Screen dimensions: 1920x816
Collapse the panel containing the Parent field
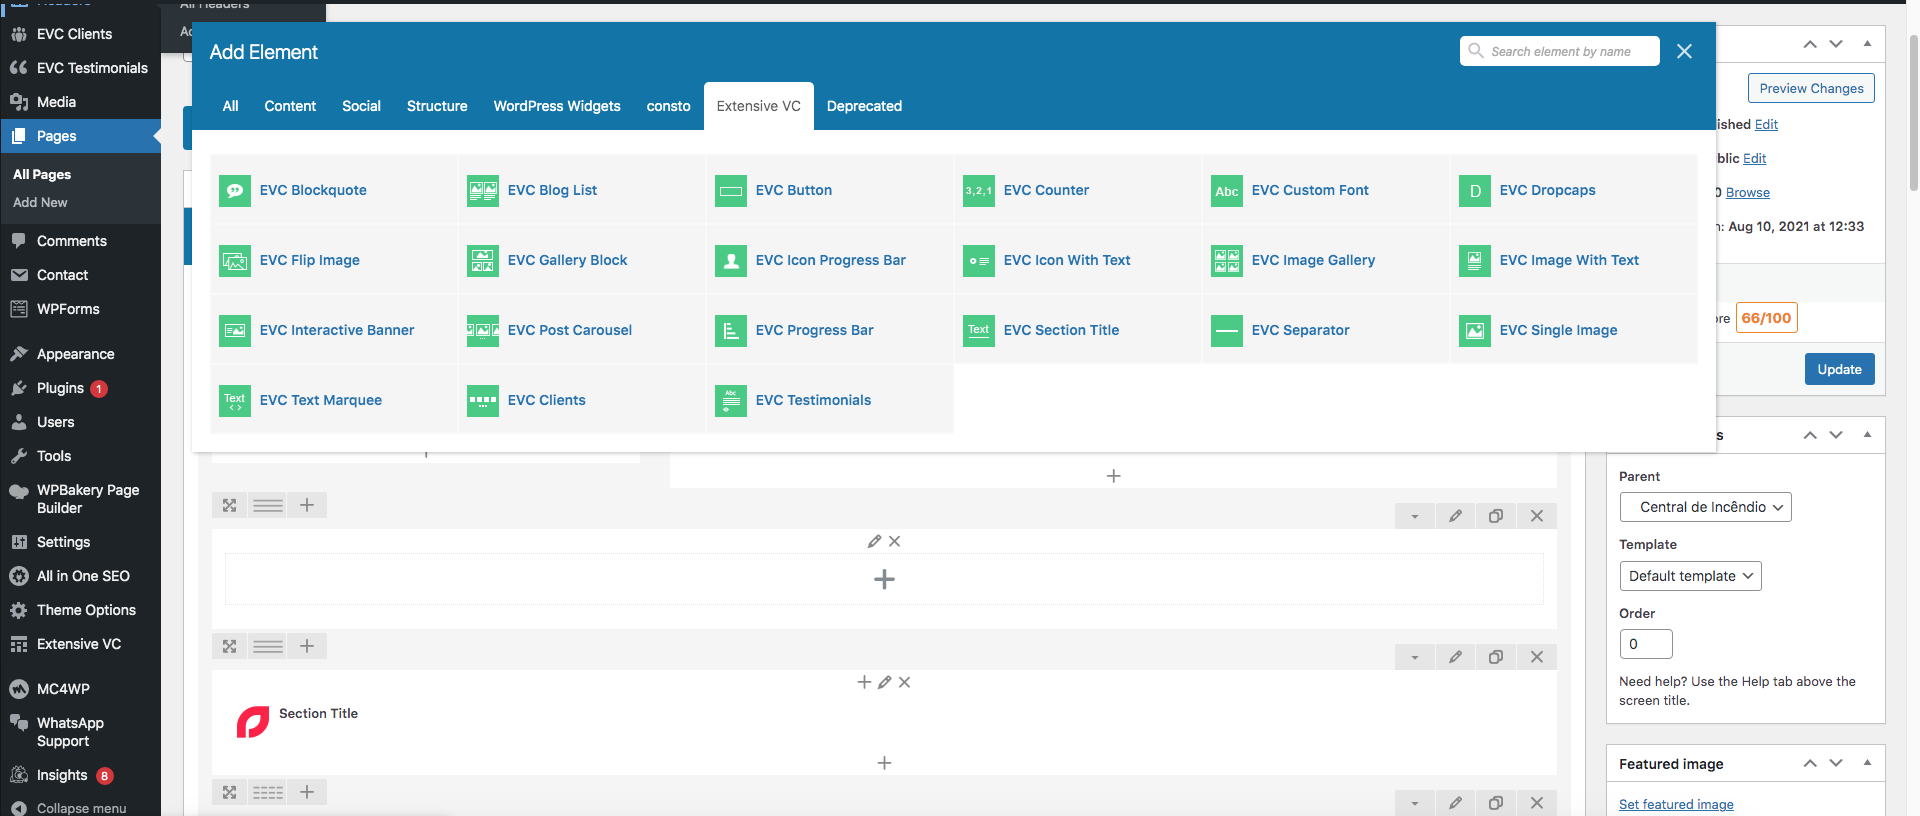(1867, 435)
